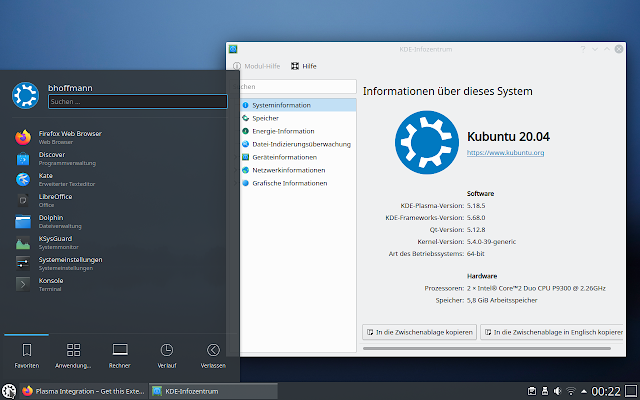Click the KDE-Plasma-Version value 5.18.5
The image size is (640, 400).
click(x=476, y=206)
